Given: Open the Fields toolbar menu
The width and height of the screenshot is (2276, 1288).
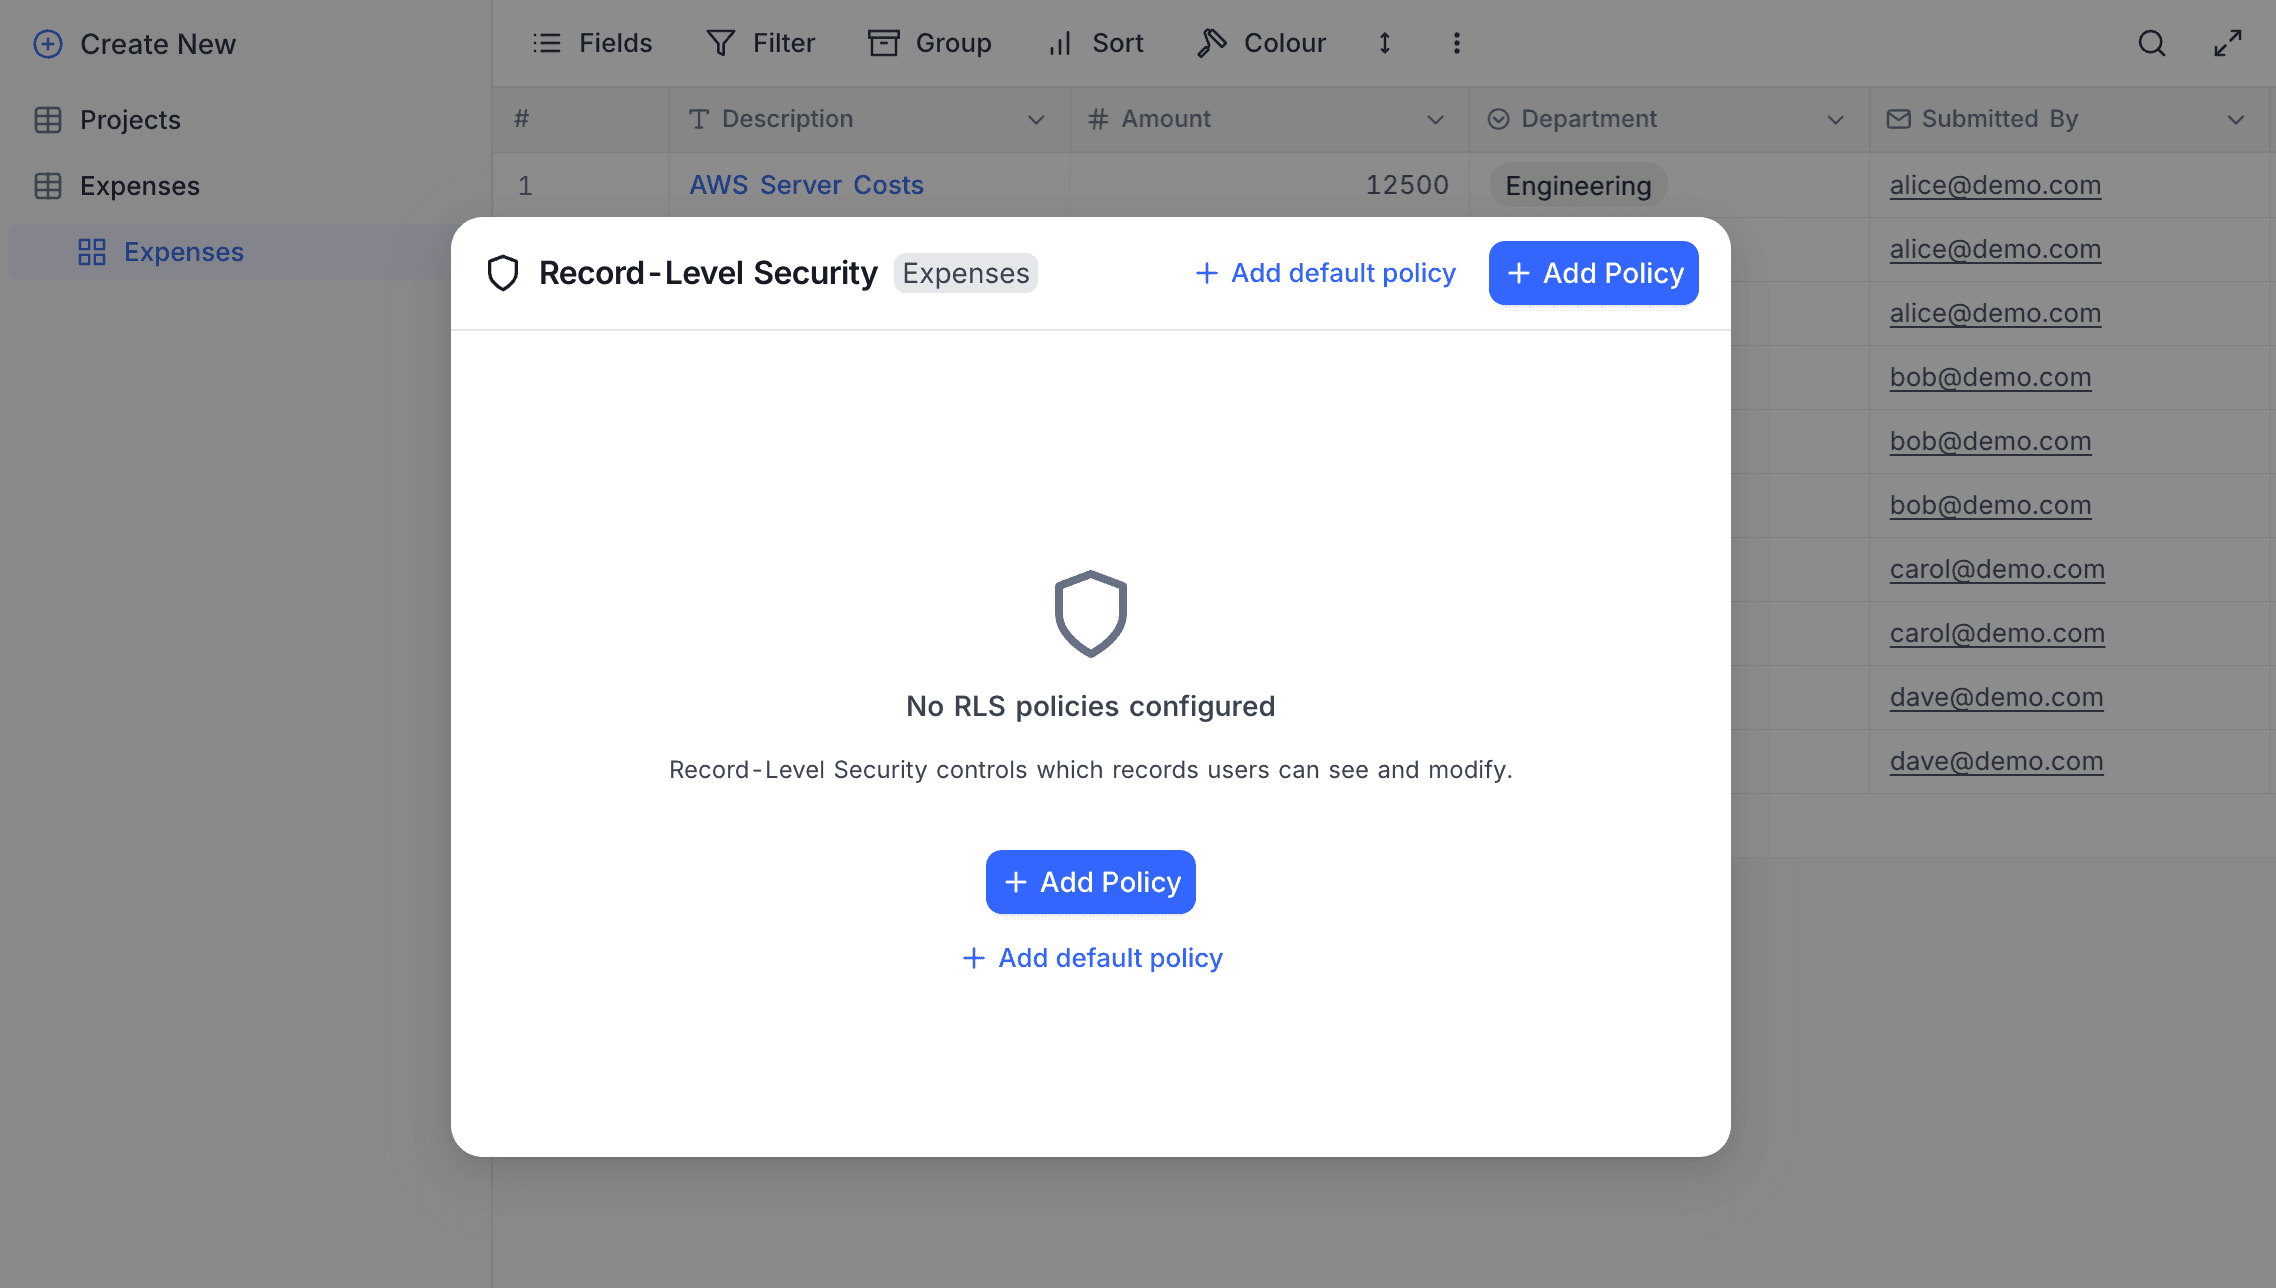Looking at the screenshot, I should 593,43.
